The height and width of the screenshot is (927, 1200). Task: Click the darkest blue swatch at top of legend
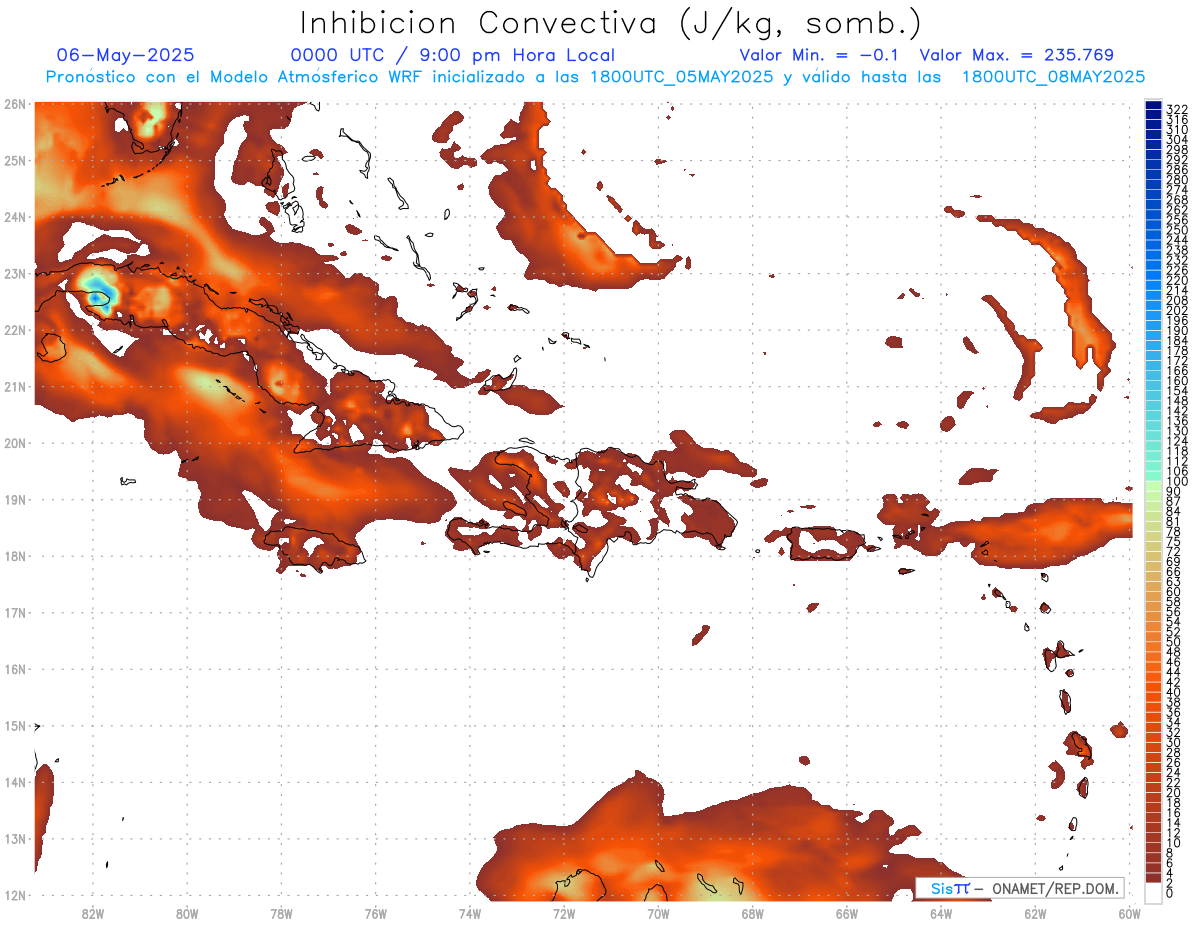pos(1153,105)
